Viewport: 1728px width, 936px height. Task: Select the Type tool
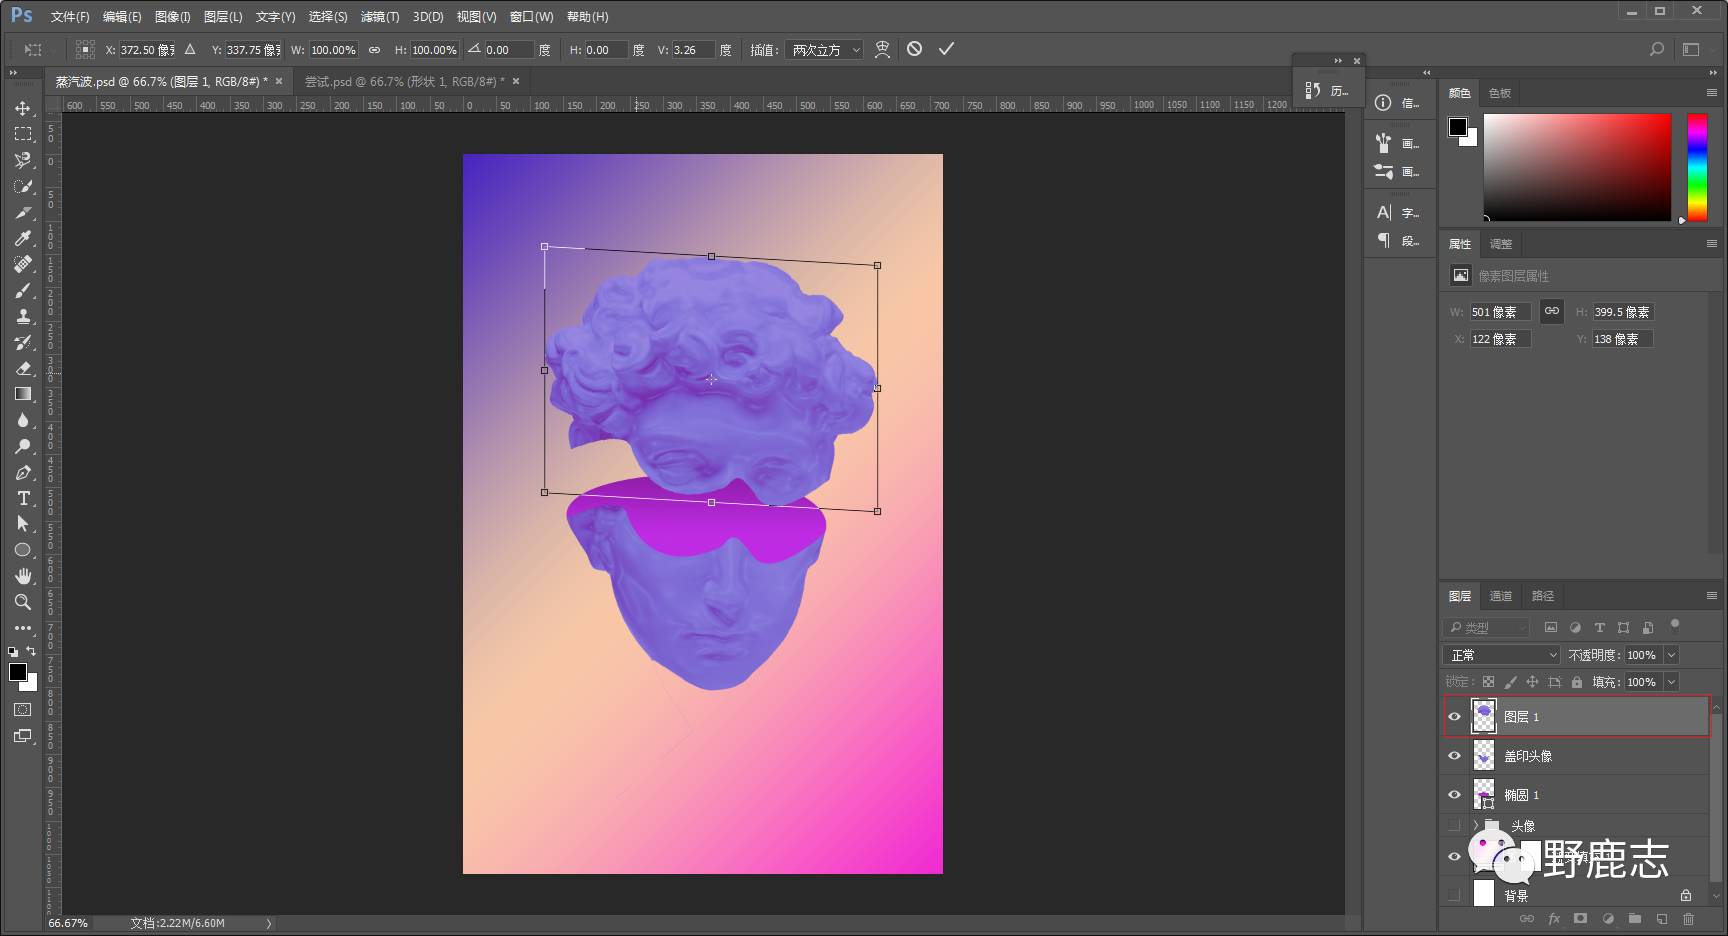22,498
